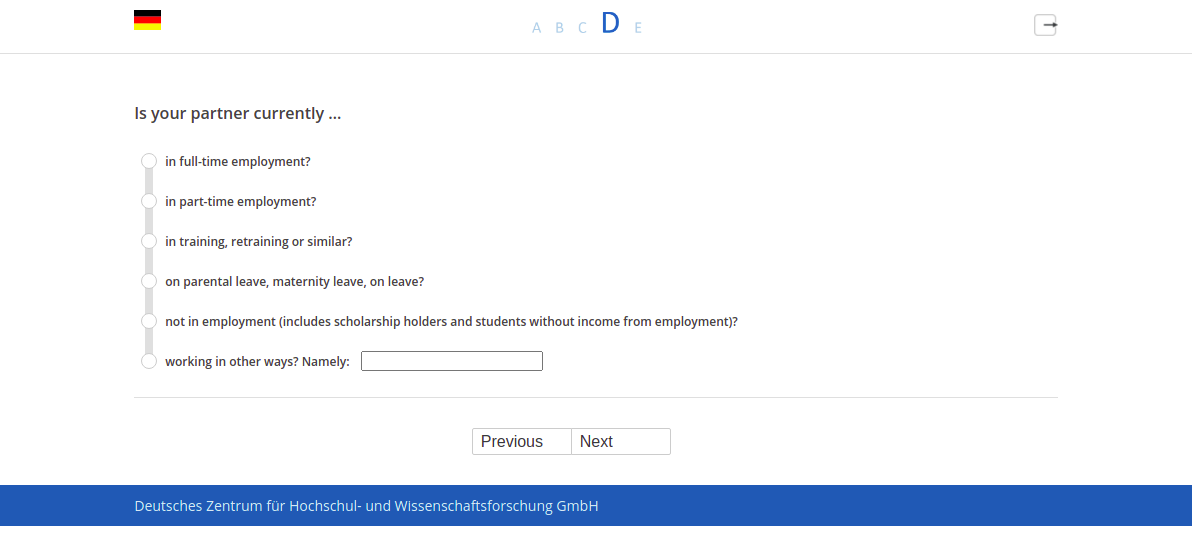Viewport: 1192px width, 535px height.
Task: Jump to section A in progress header
Action: pos(537,28)
